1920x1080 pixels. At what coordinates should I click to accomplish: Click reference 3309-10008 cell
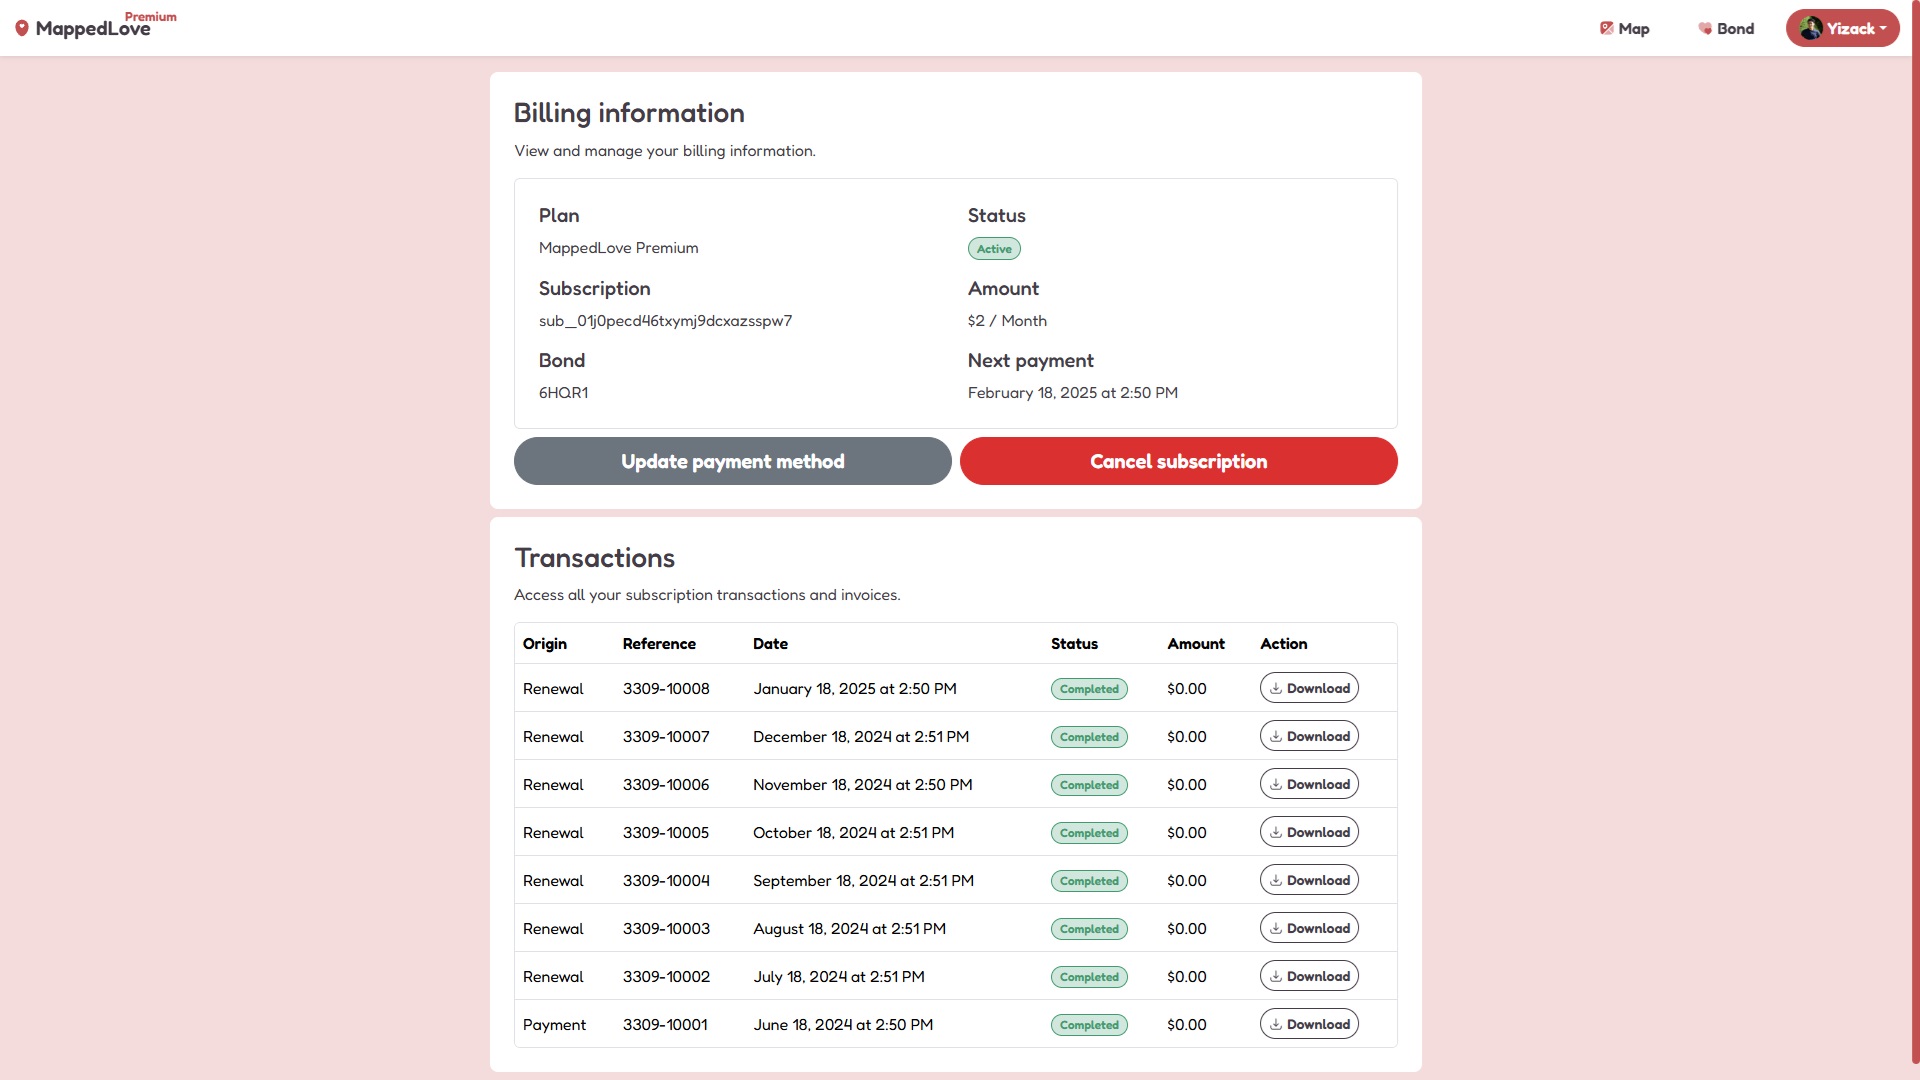click(666, 689)
